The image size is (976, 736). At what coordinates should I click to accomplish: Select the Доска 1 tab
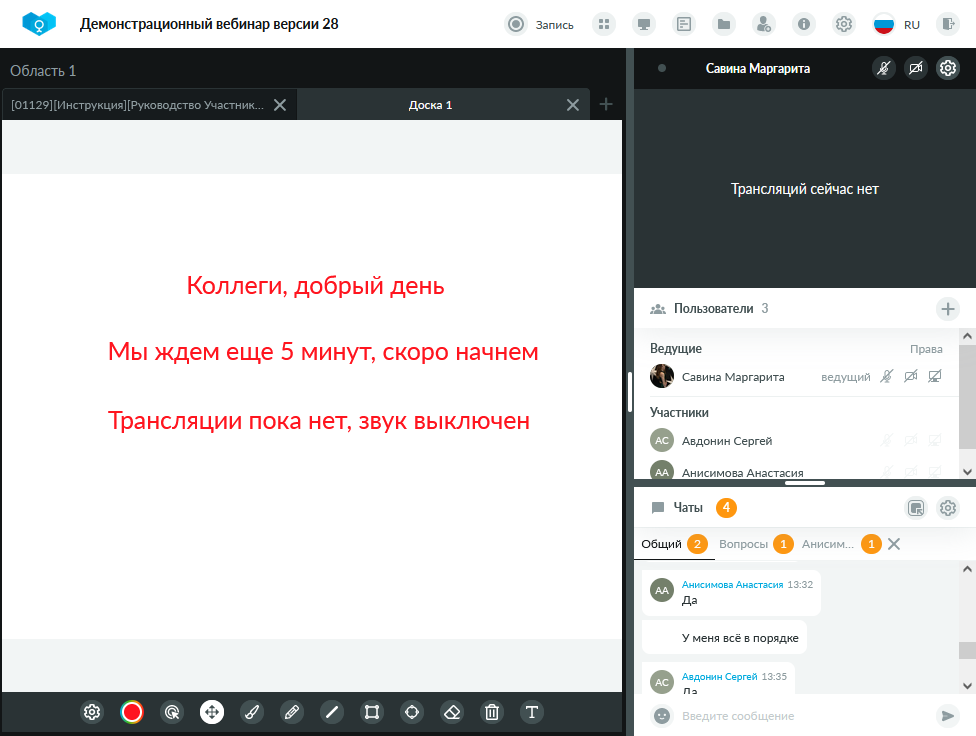[x=430, y=105]
